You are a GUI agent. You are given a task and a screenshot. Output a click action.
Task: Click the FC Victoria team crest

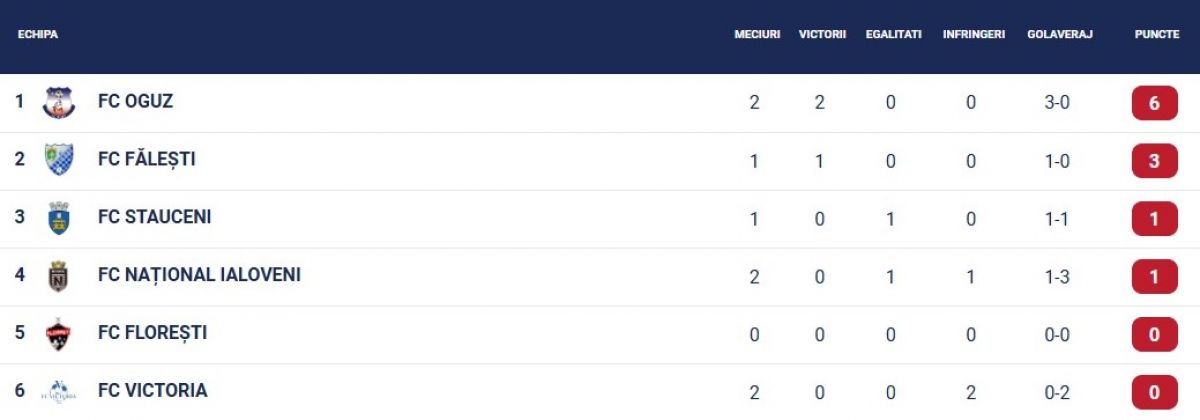click(x=59, y=391)
